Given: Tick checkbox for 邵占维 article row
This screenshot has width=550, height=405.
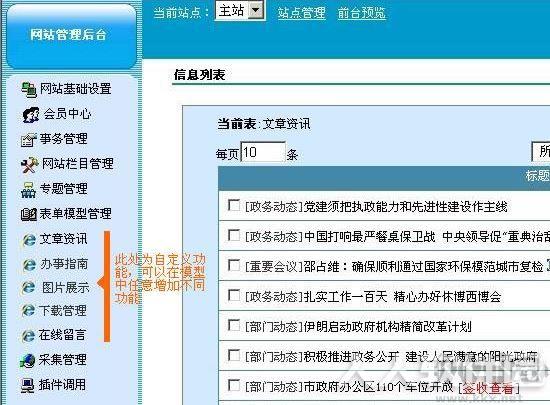Looking at the screenshot, I should coord(234,265).
